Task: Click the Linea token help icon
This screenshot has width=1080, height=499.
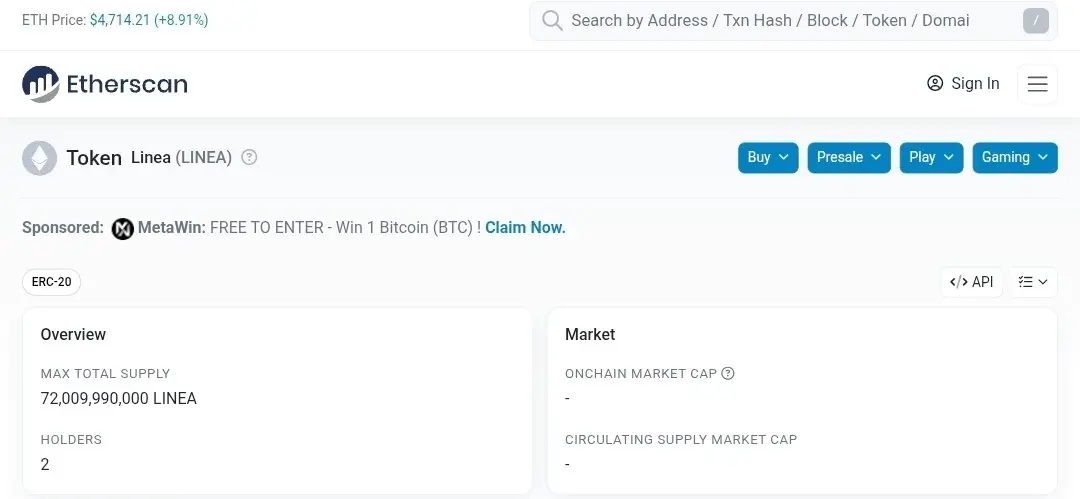Action: tap(249, 157)
